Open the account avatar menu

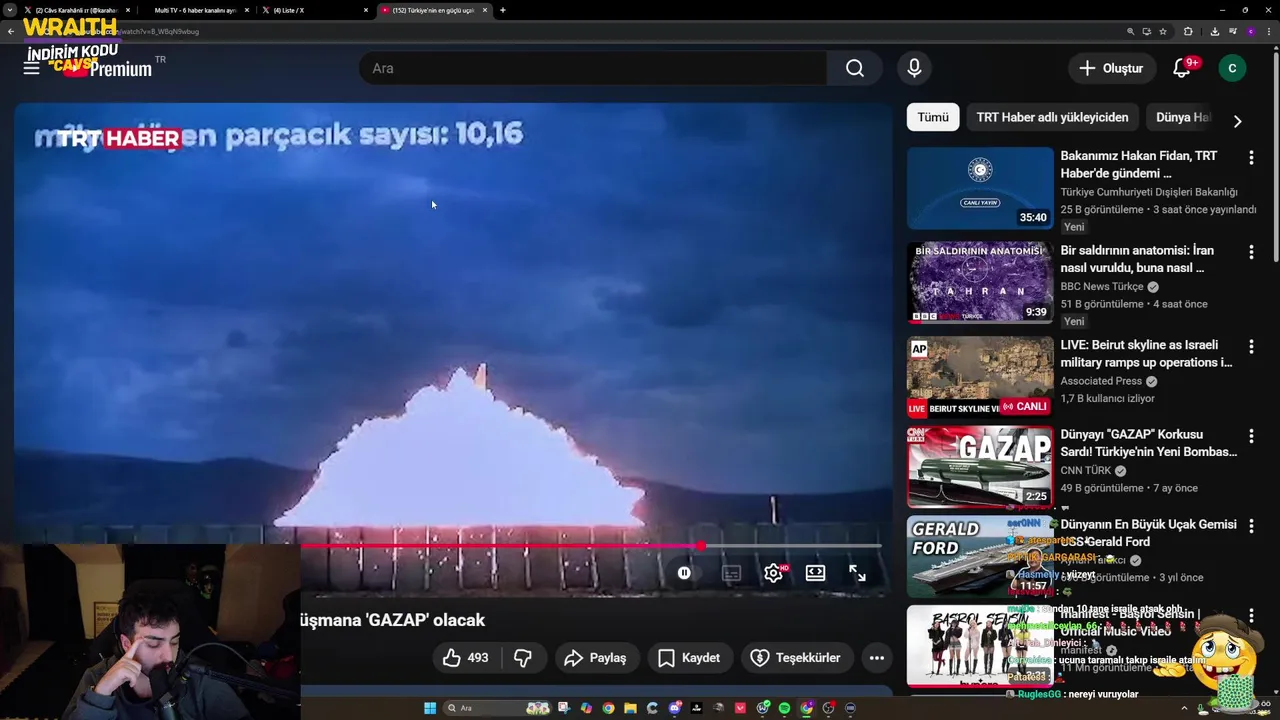[1232, 68]
